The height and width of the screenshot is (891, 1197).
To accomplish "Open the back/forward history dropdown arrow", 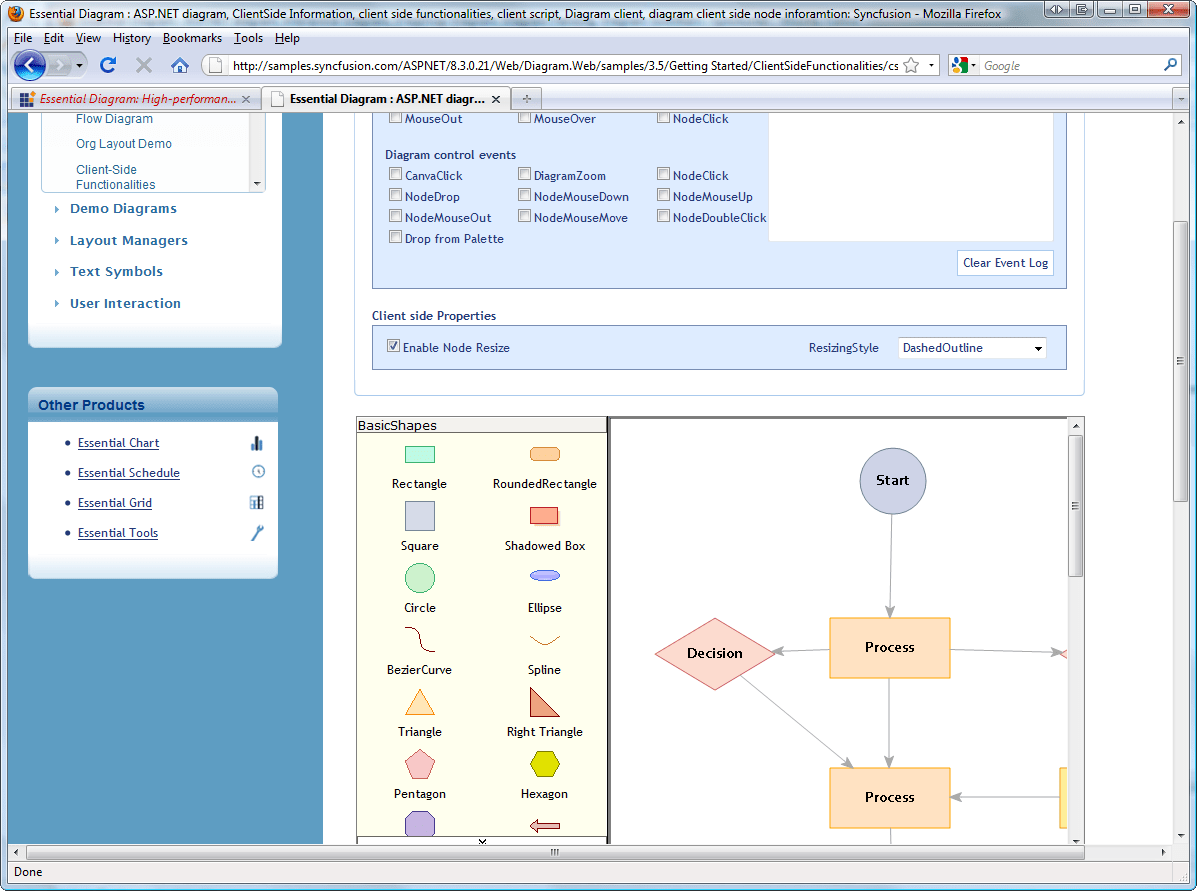I will pyautogui.click(x=79, y=66).
